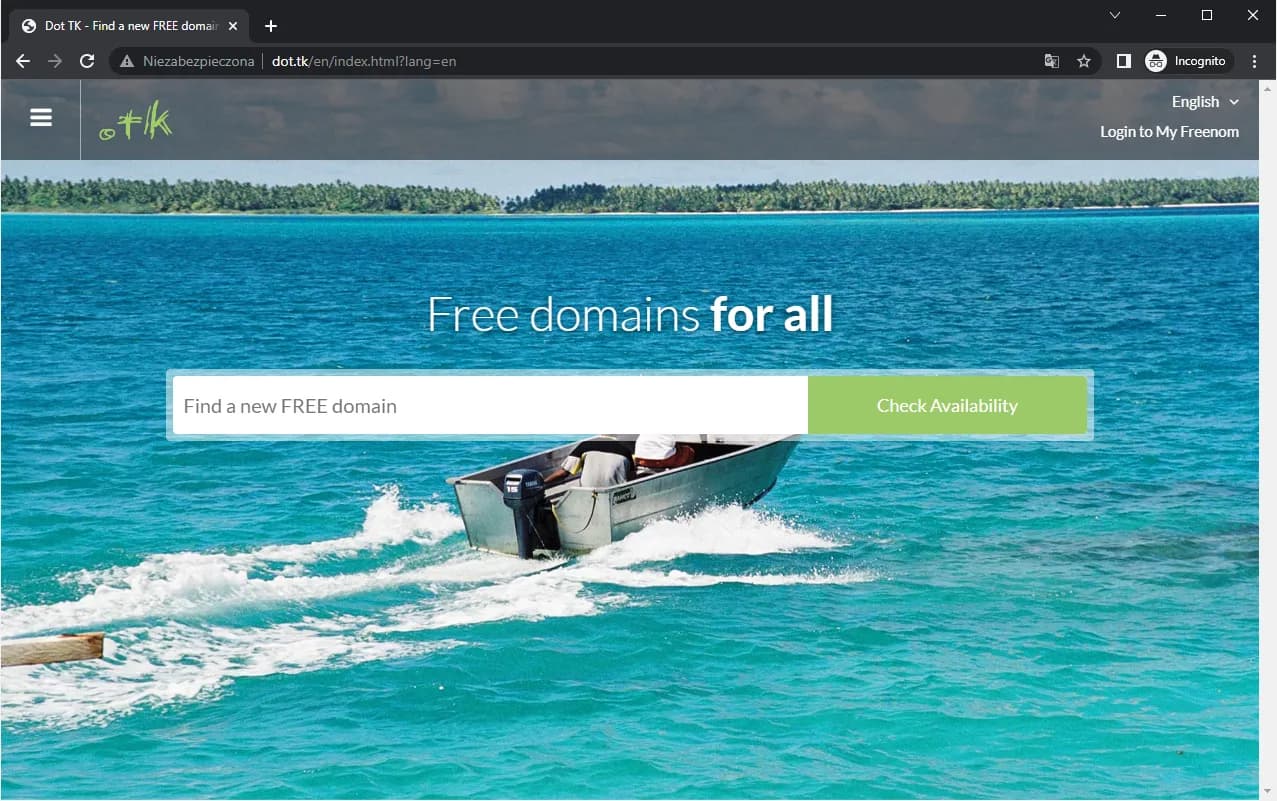
Task: Open the hamburger menu on the site
Action: click(41, 118)
